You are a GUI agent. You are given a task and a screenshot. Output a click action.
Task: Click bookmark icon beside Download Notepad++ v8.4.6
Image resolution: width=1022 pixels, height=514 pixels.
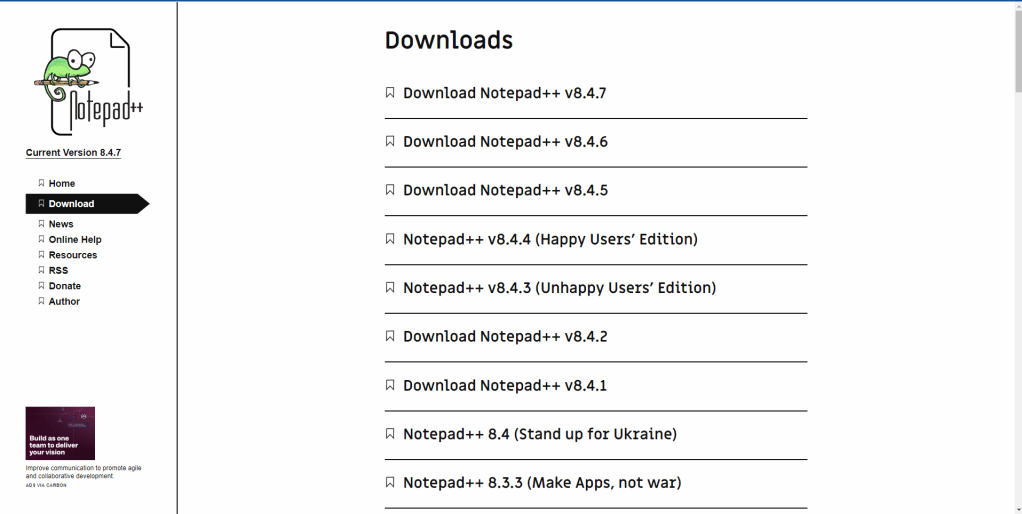point(390,142)
